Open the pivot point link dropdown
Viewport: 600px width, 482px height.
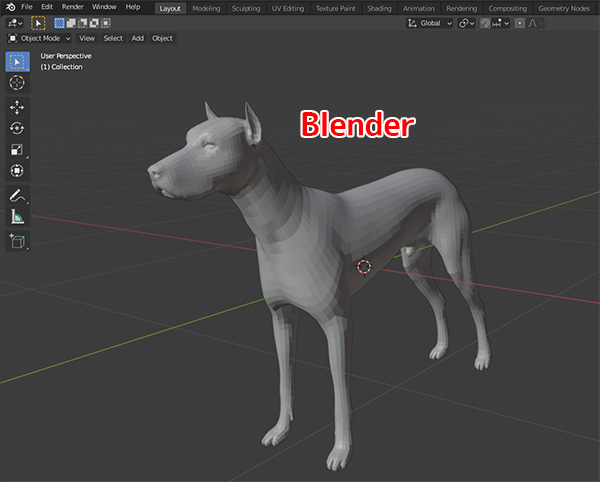[467, 23]
